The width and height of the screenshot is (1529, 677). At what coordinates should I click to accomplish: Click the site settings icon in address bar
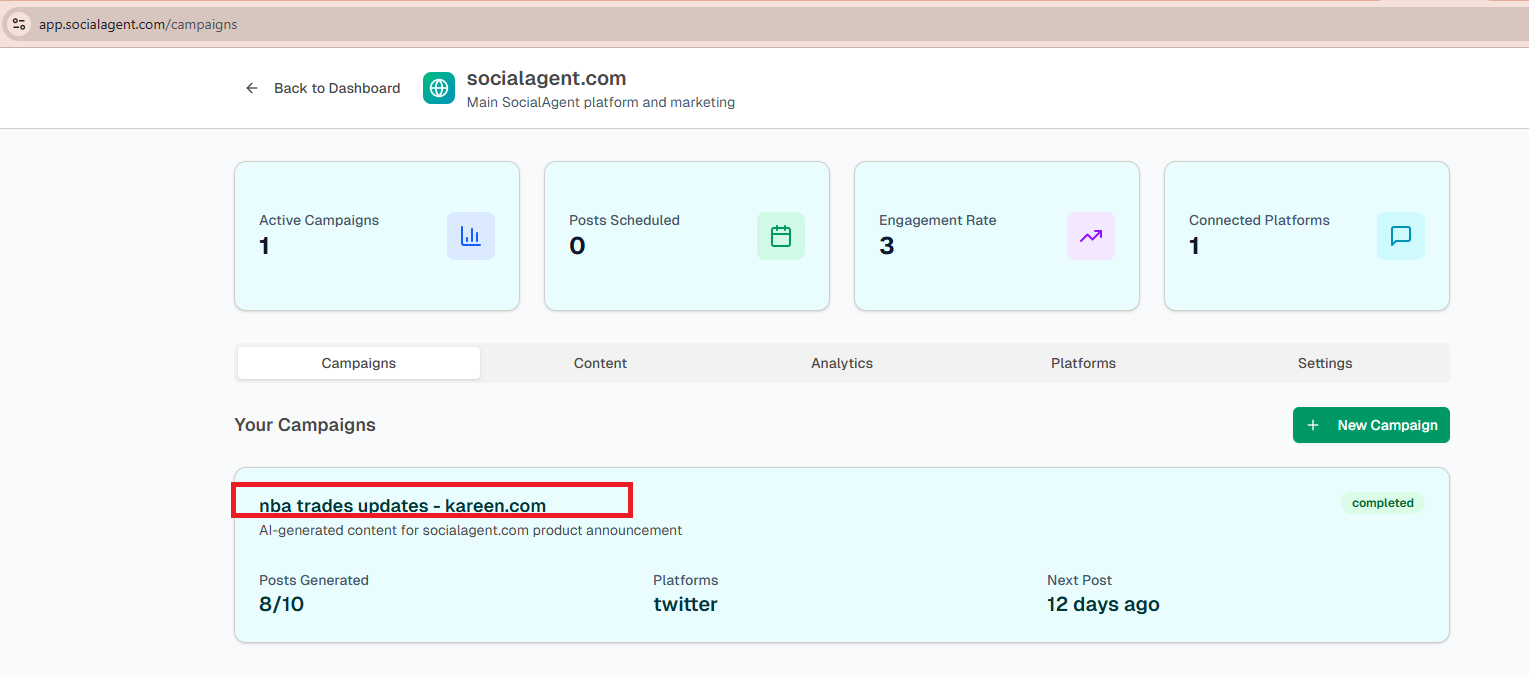19,24
